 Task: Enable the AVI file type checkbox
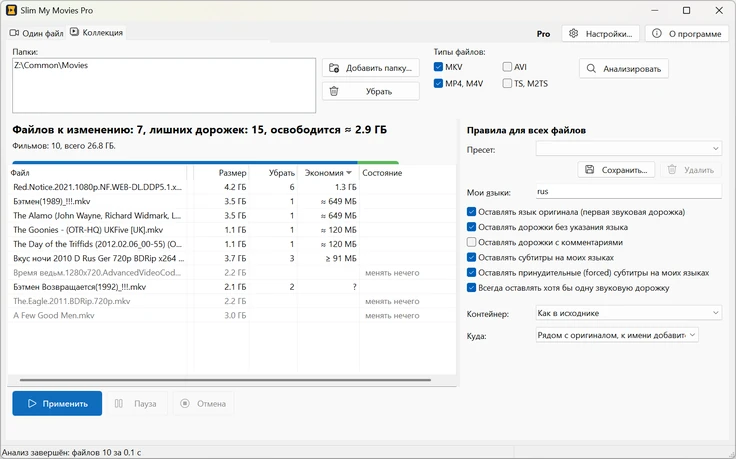click(507, 67)
